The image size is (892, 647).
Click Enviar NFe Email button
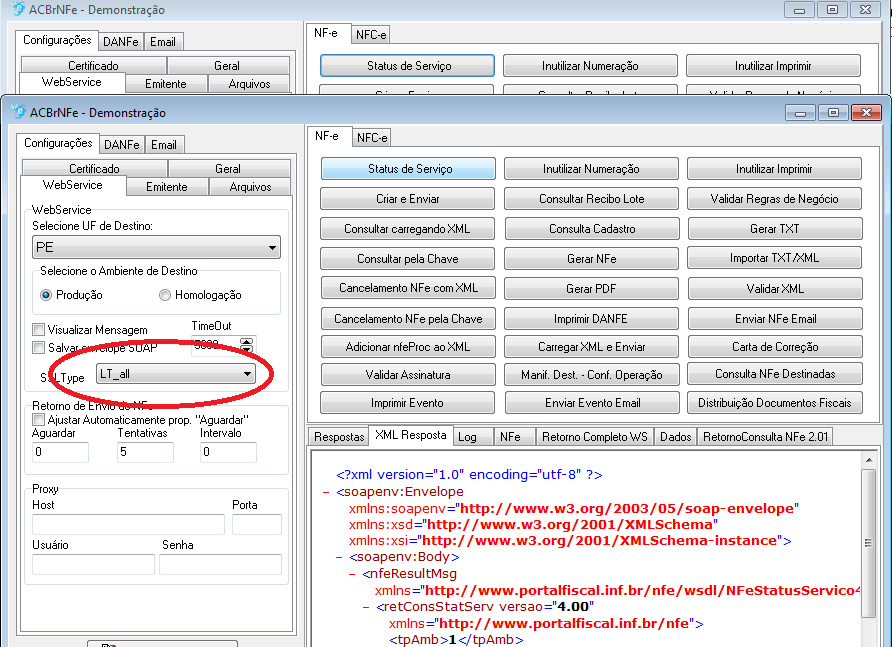775,319
